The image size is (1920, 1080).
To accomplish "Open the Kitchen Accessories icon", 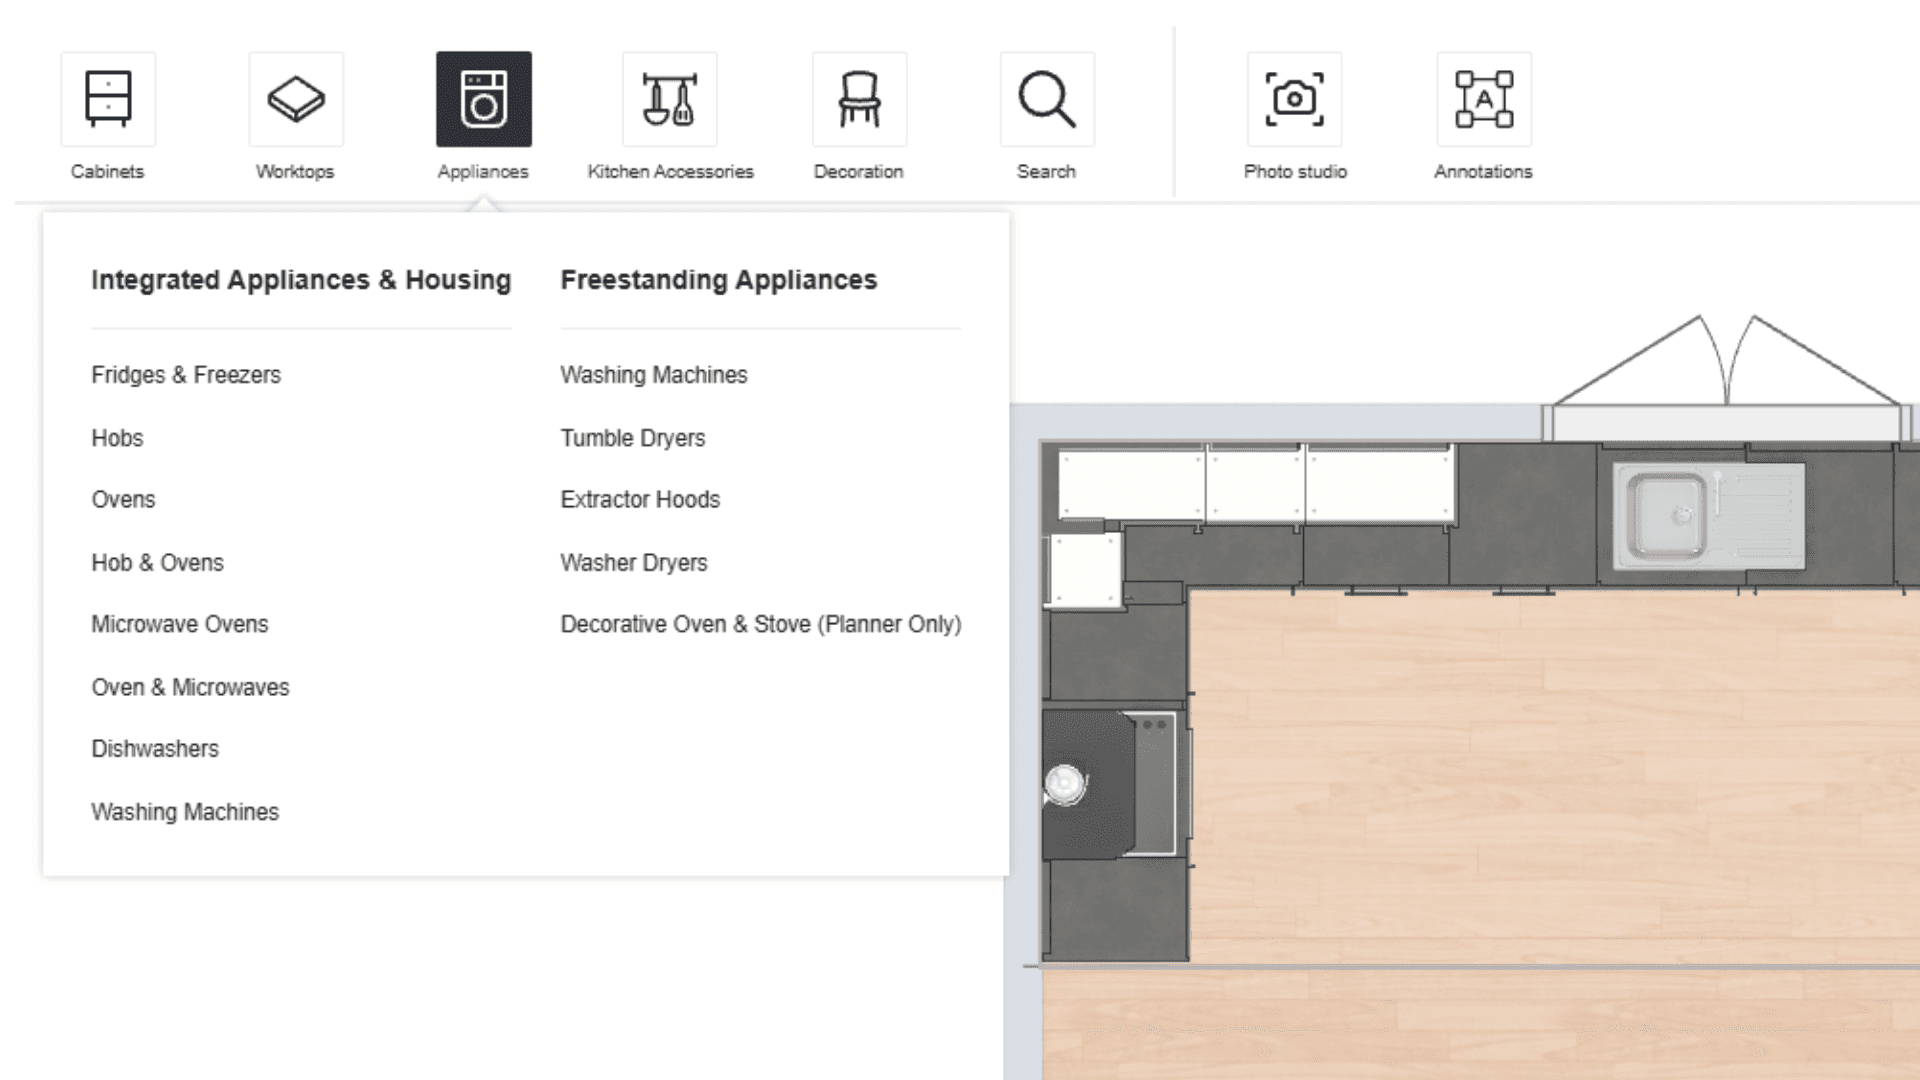I will pos(670,99).
